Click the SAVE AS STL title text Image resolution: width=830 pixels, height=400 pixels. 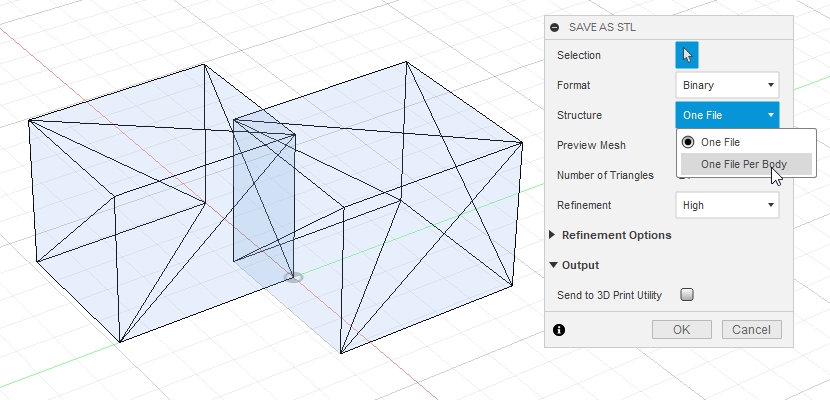pyautogui.click(x=601, y=28)
